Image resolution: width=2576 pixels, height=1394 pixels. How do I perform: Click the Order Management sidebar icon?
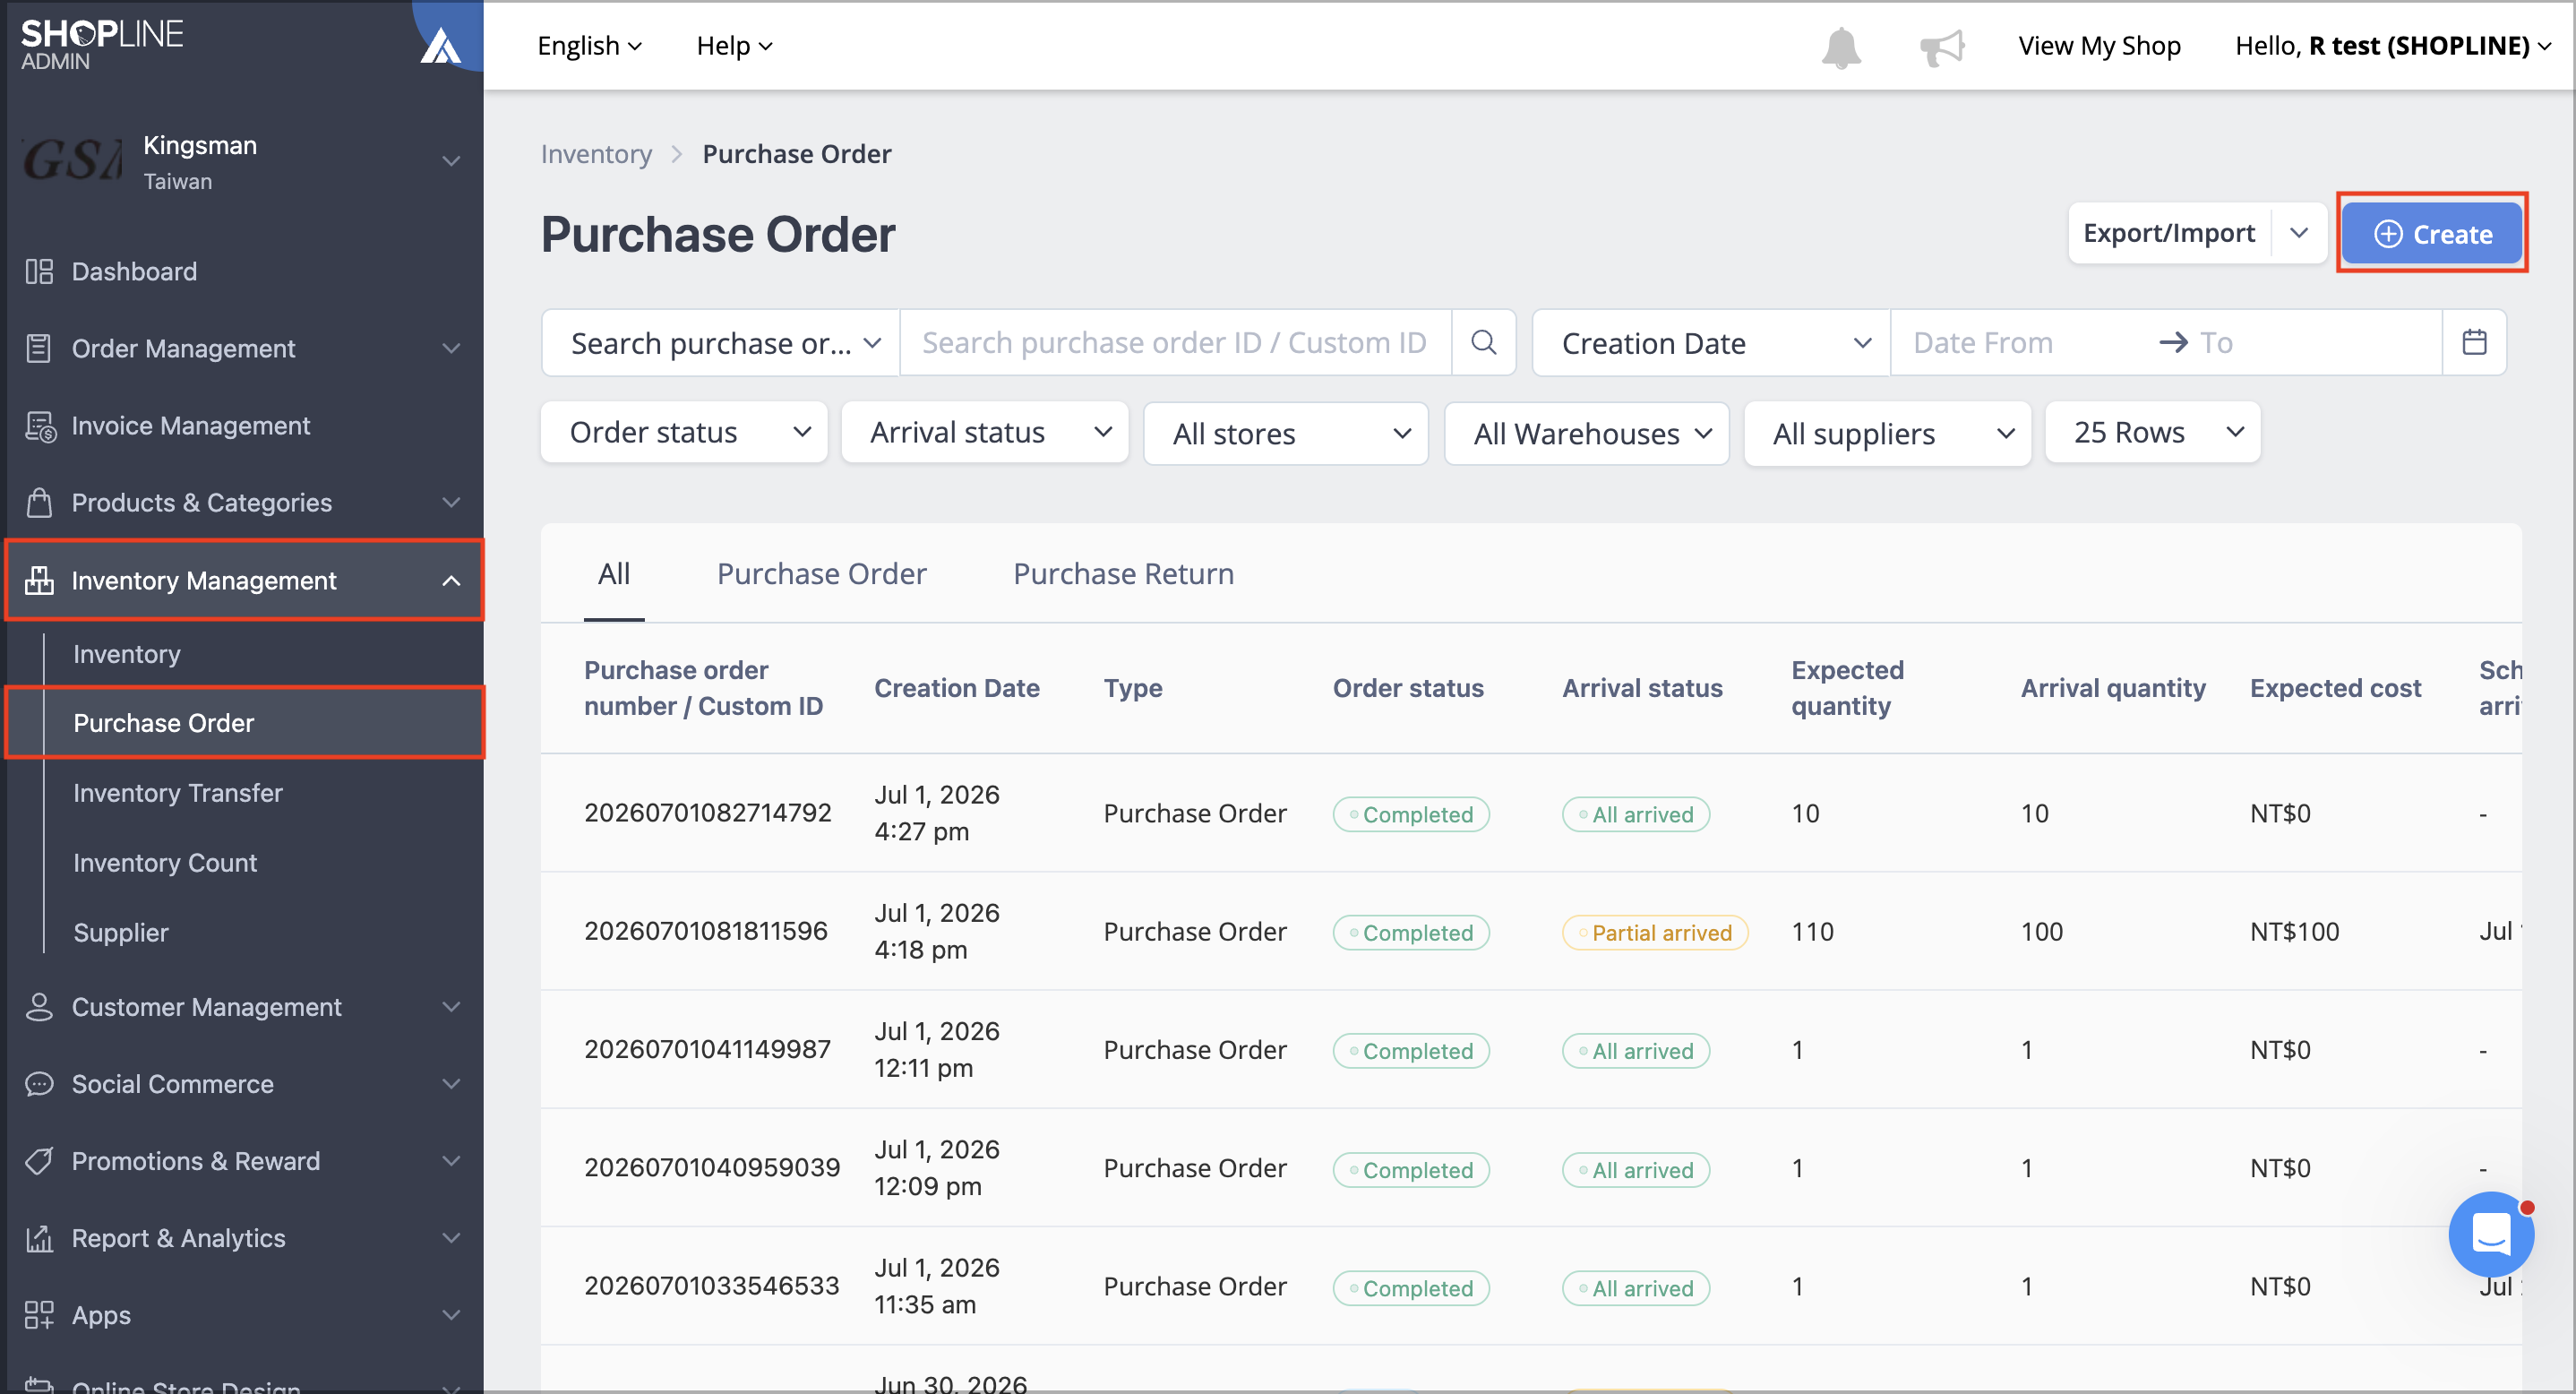pos(39,348)
